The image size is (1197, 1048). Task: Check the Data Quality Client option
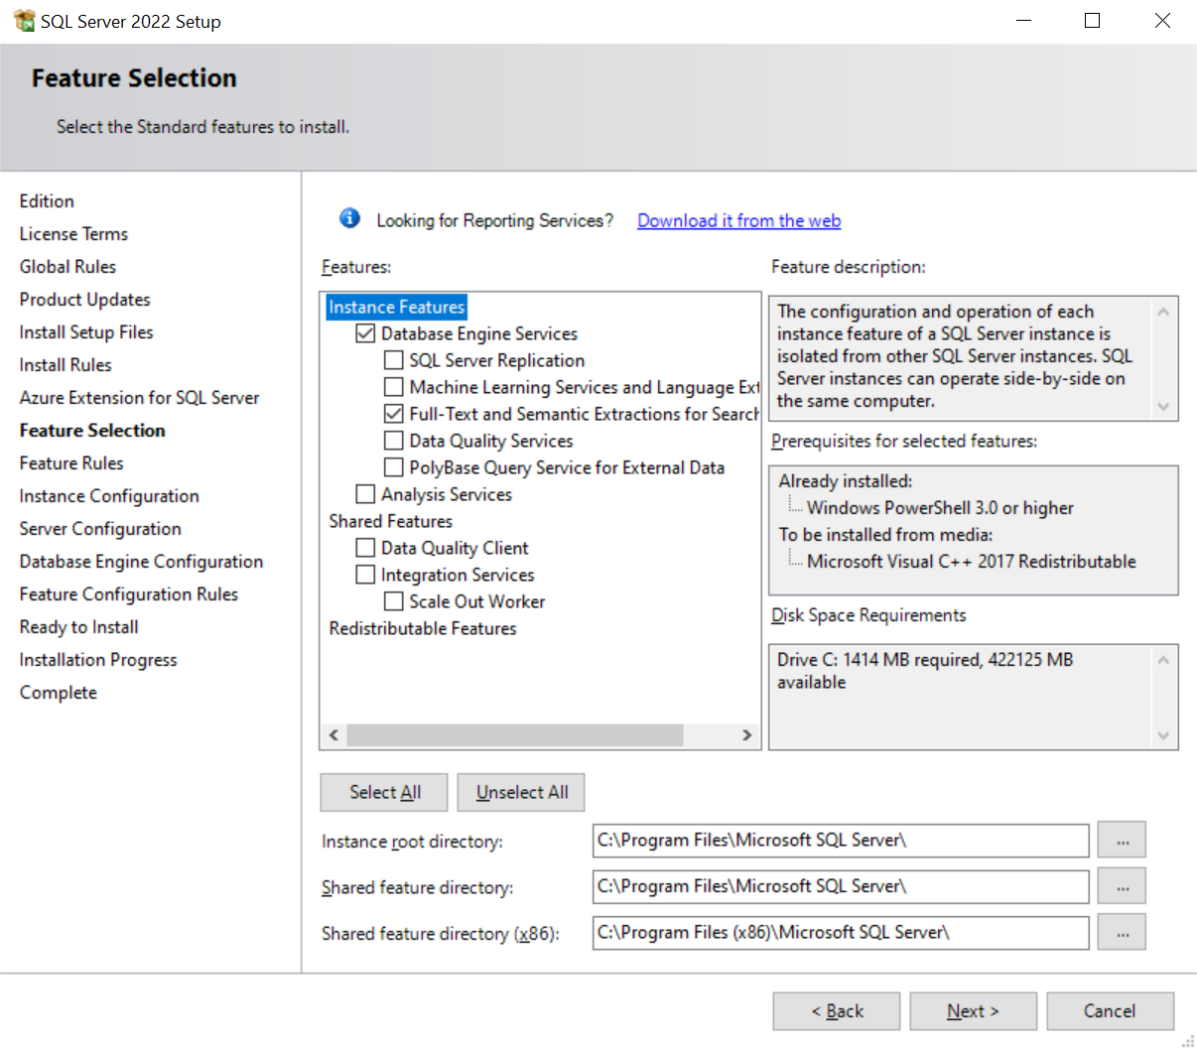(365, 548)
